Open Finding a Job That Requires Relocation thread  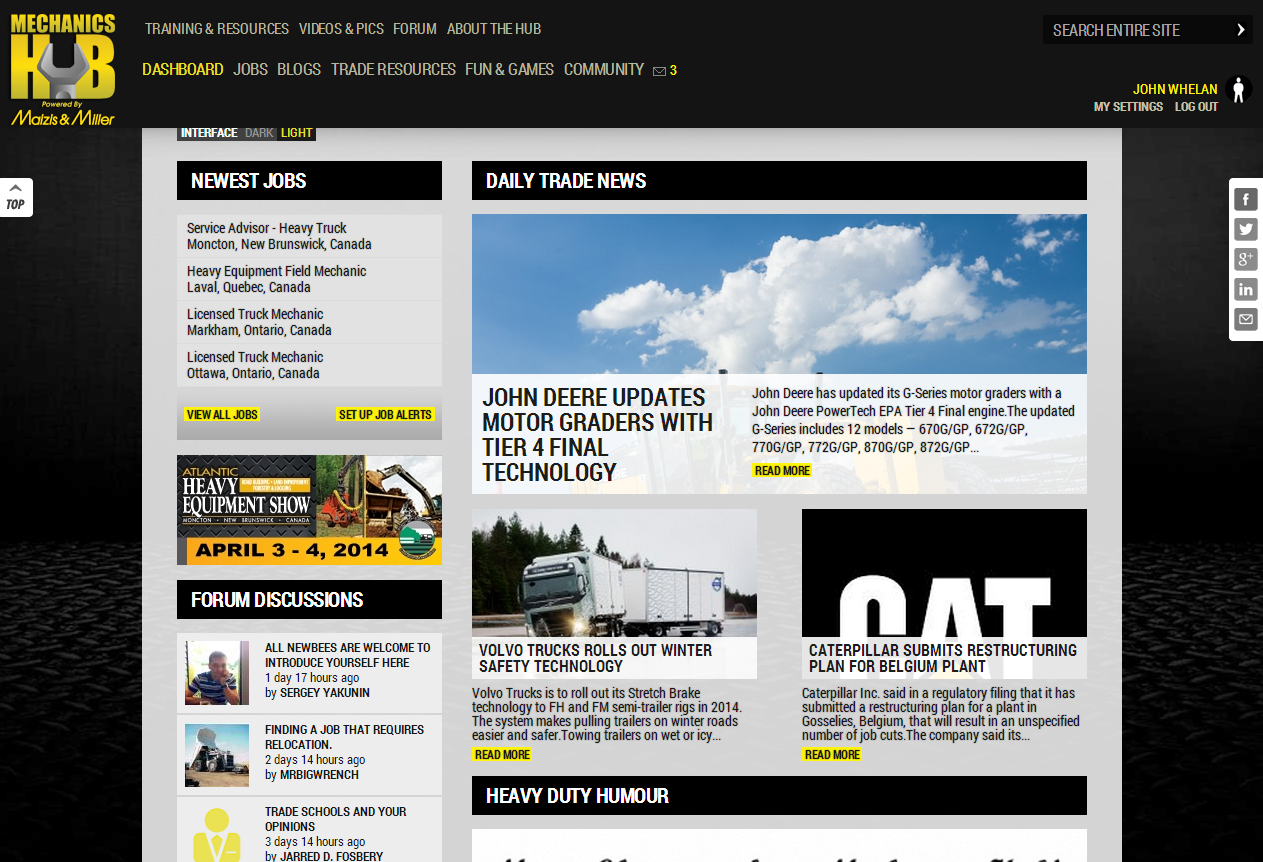pyautogui.click(x=344, y=737)
